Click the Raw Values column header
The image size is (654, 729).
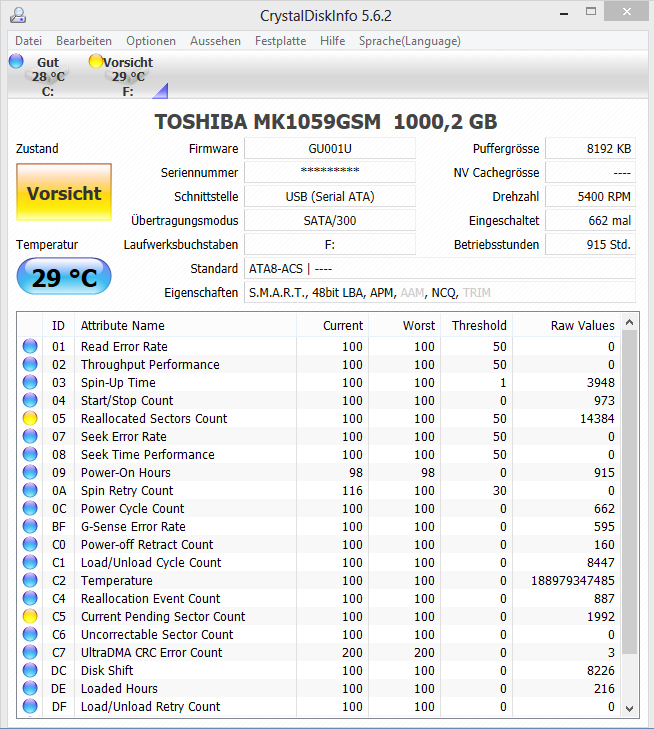pos(566,325)
